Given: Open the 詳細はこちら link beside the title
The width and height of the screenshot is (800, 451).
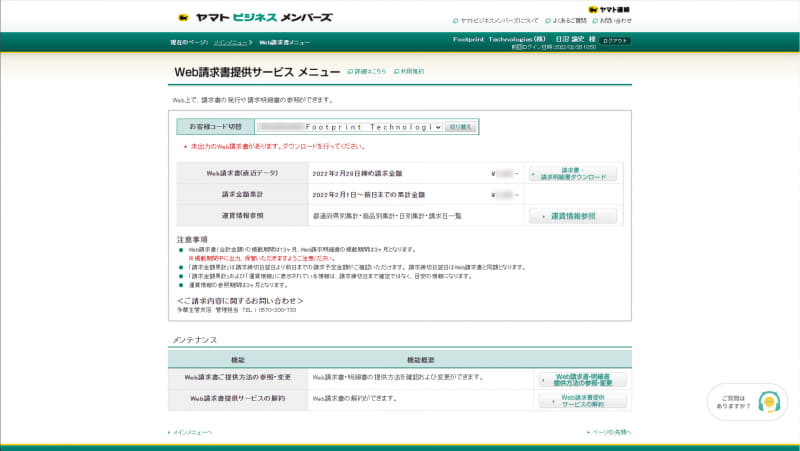Looking at the screenshot, I should (367, 71).
